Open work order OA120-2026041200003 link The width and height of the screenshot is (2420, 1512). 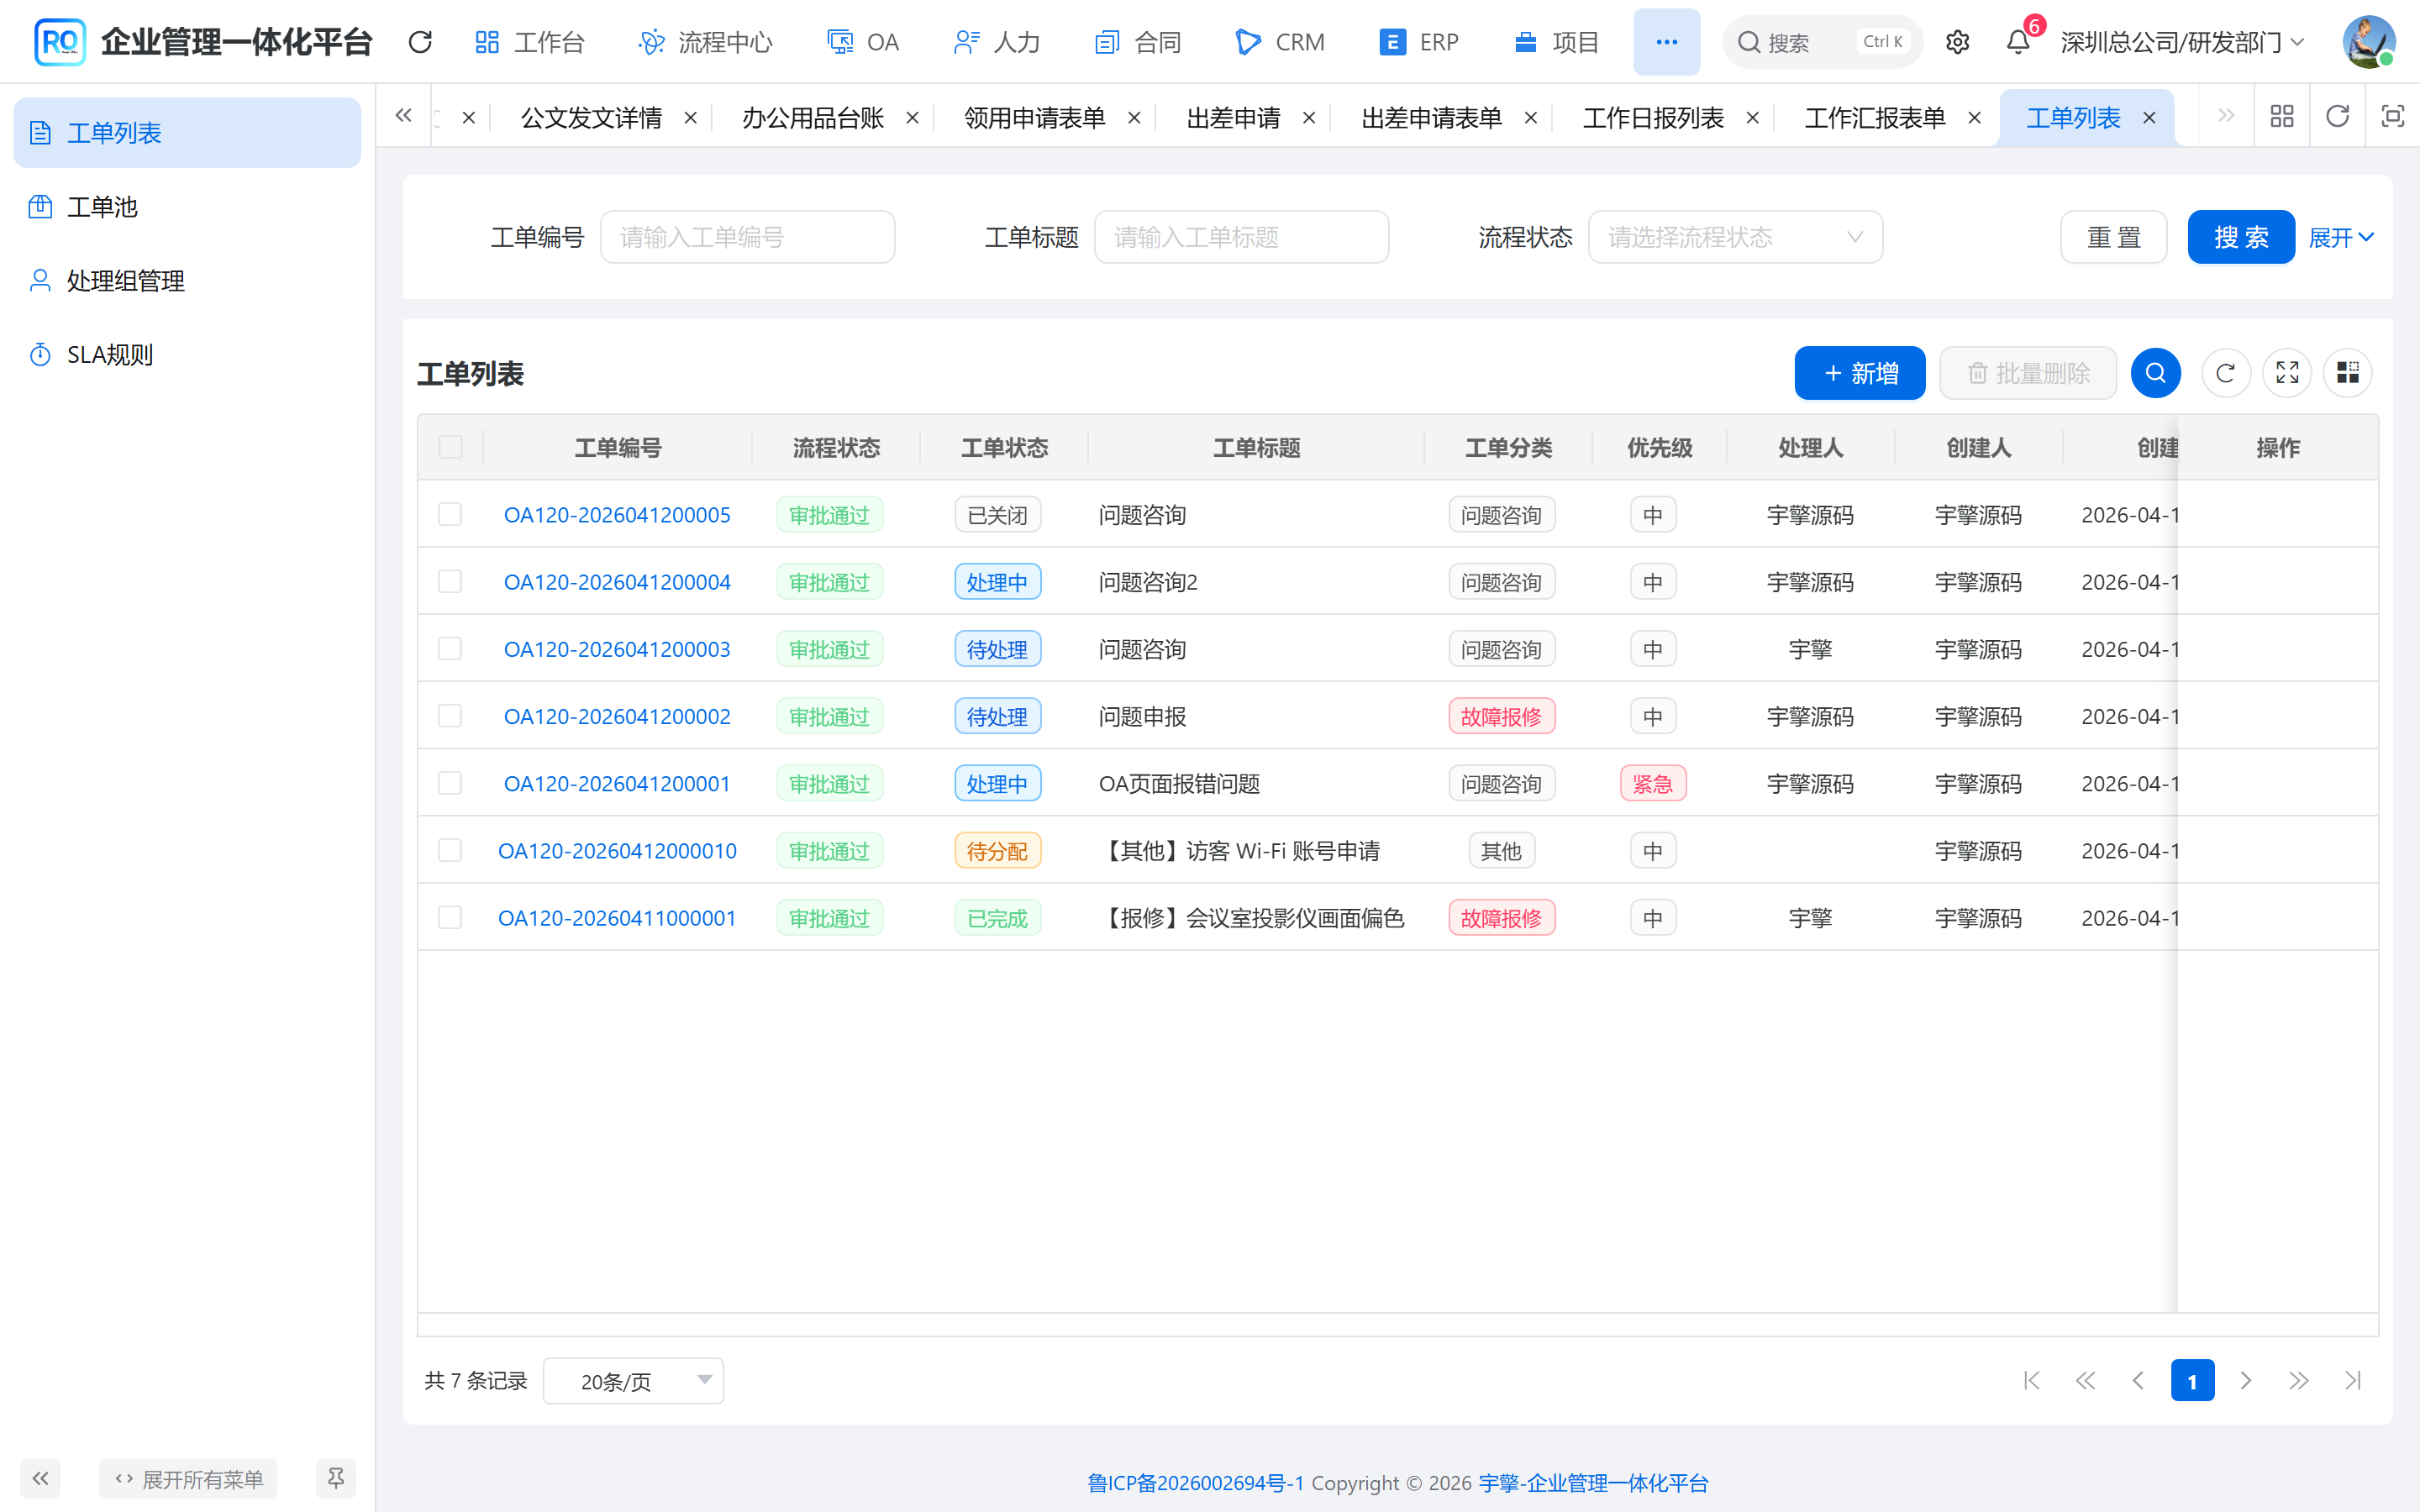tap(617, 649)
